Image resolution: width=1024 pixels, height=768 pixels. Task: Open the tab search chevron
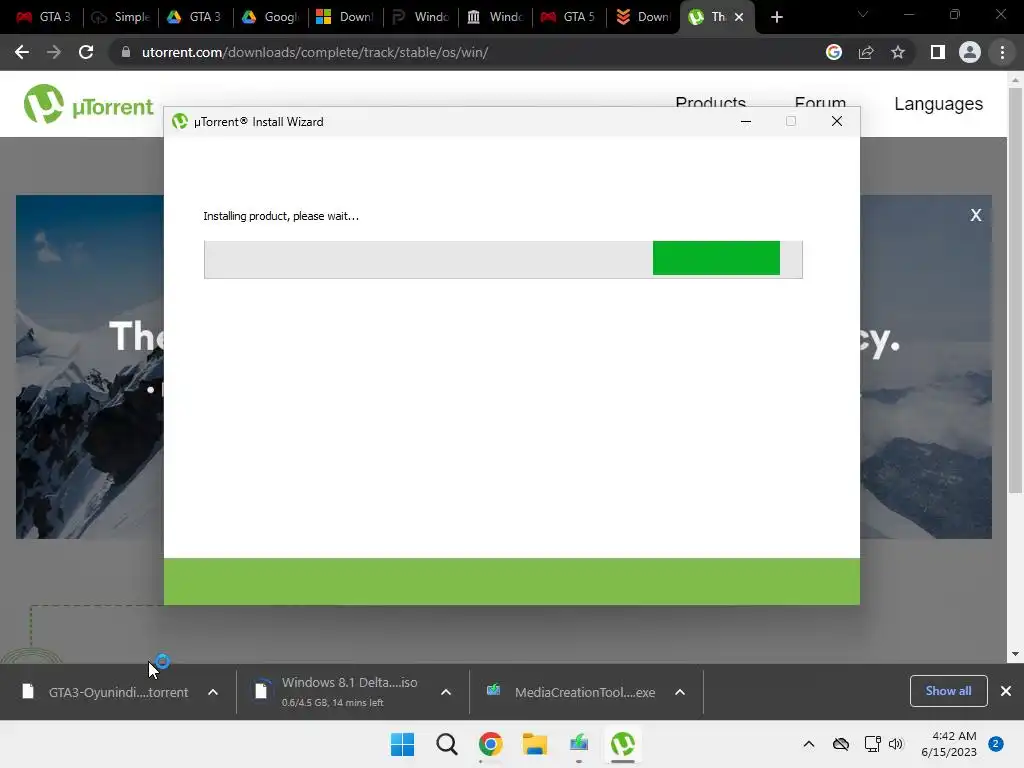tap(863, 14)
